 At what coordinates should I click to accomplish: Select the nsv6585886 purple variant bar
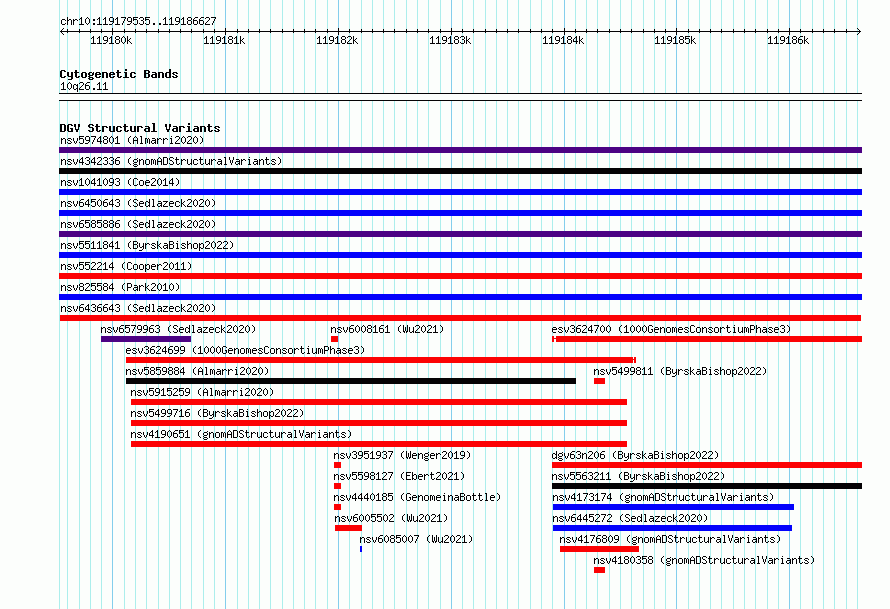pos(460,234)
